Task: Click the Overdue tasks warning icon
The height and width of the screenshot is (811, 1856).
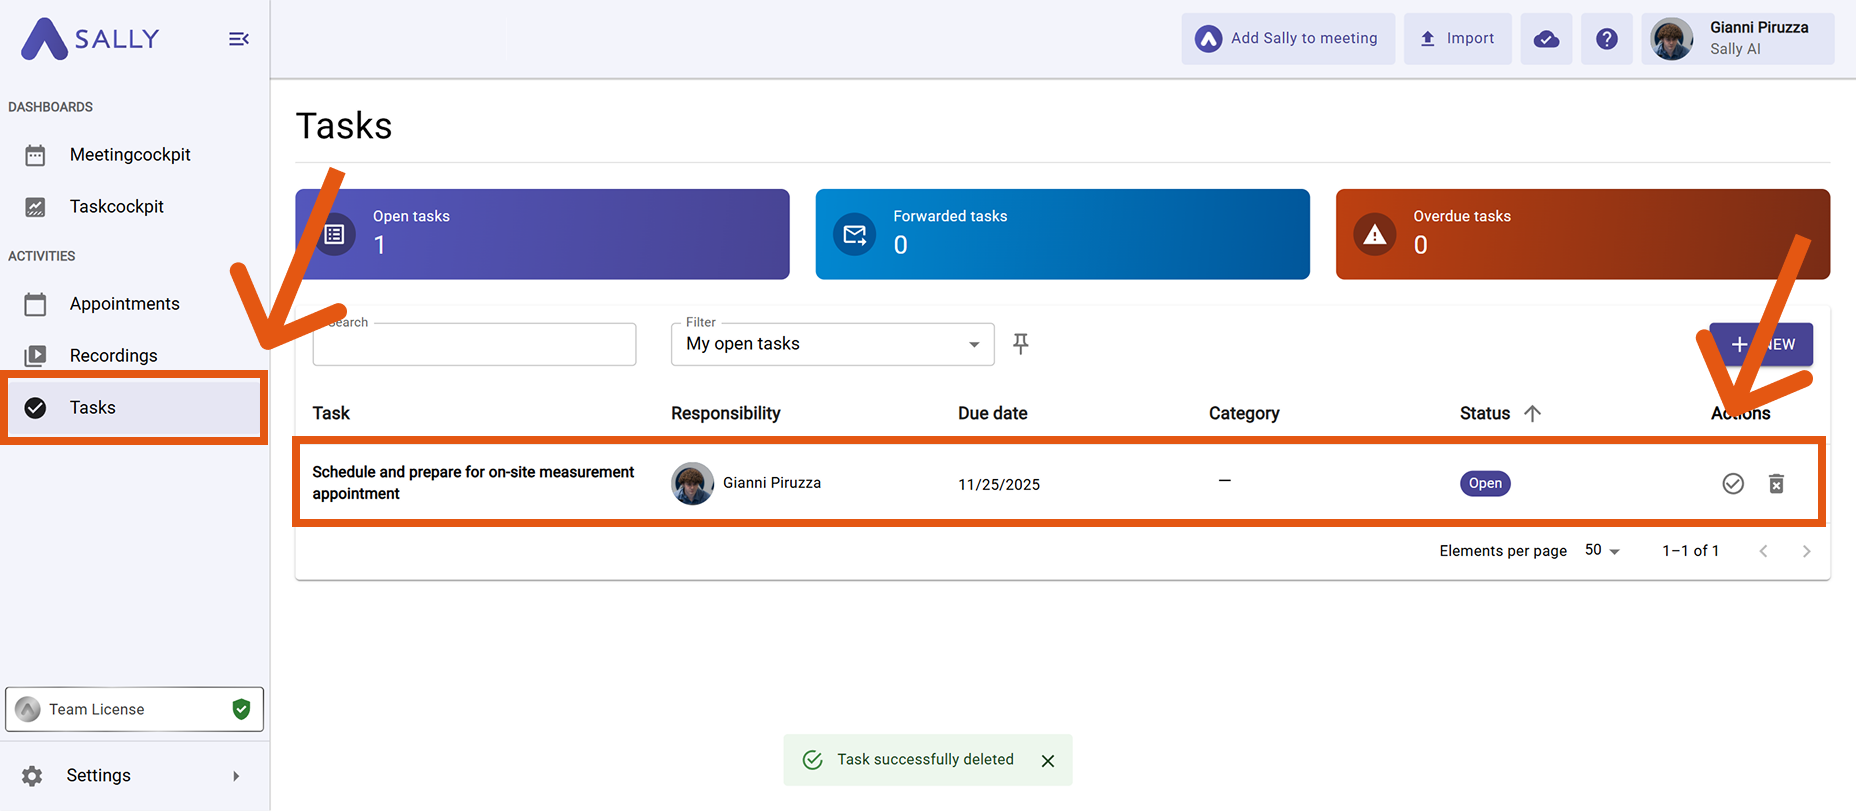Action: point(1375,235)
